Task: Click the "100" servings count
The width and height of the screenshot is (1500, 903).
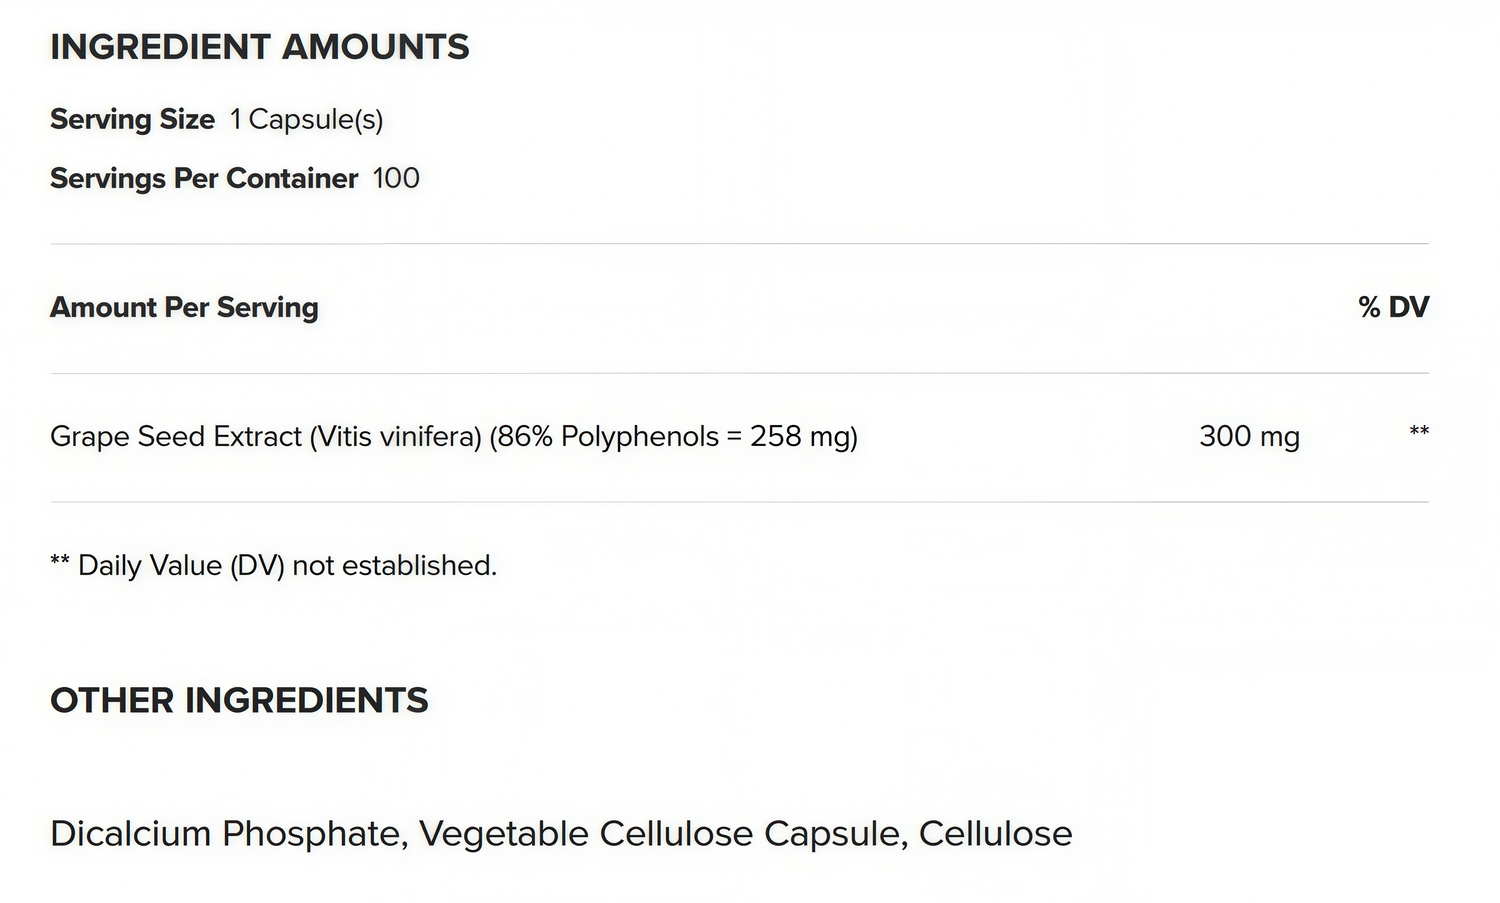Action: (x=396, y=178)
